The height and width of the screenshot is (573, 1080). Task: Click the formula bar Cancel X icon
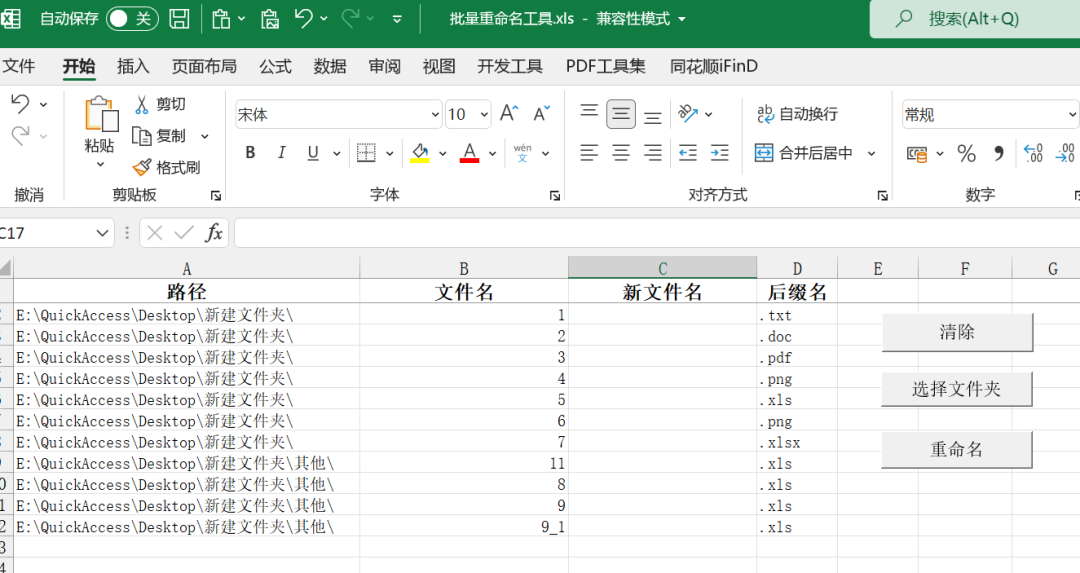pos(155,233)
